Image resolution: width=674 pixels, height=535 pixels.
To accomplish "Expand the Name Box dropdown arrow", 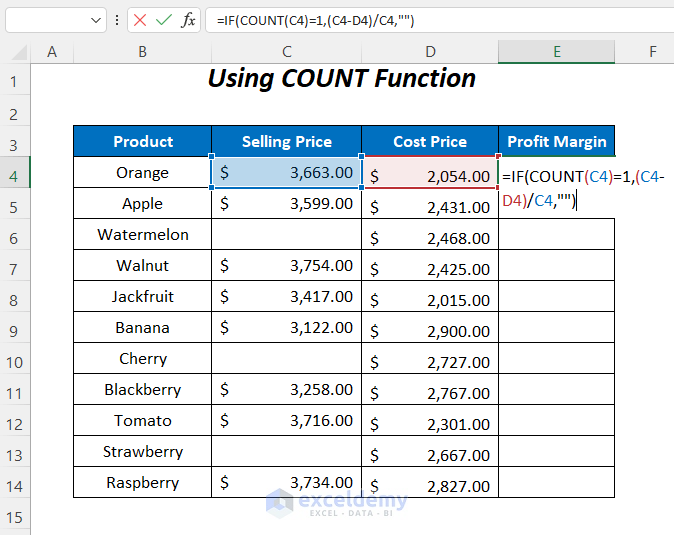I will pos(96,20).
